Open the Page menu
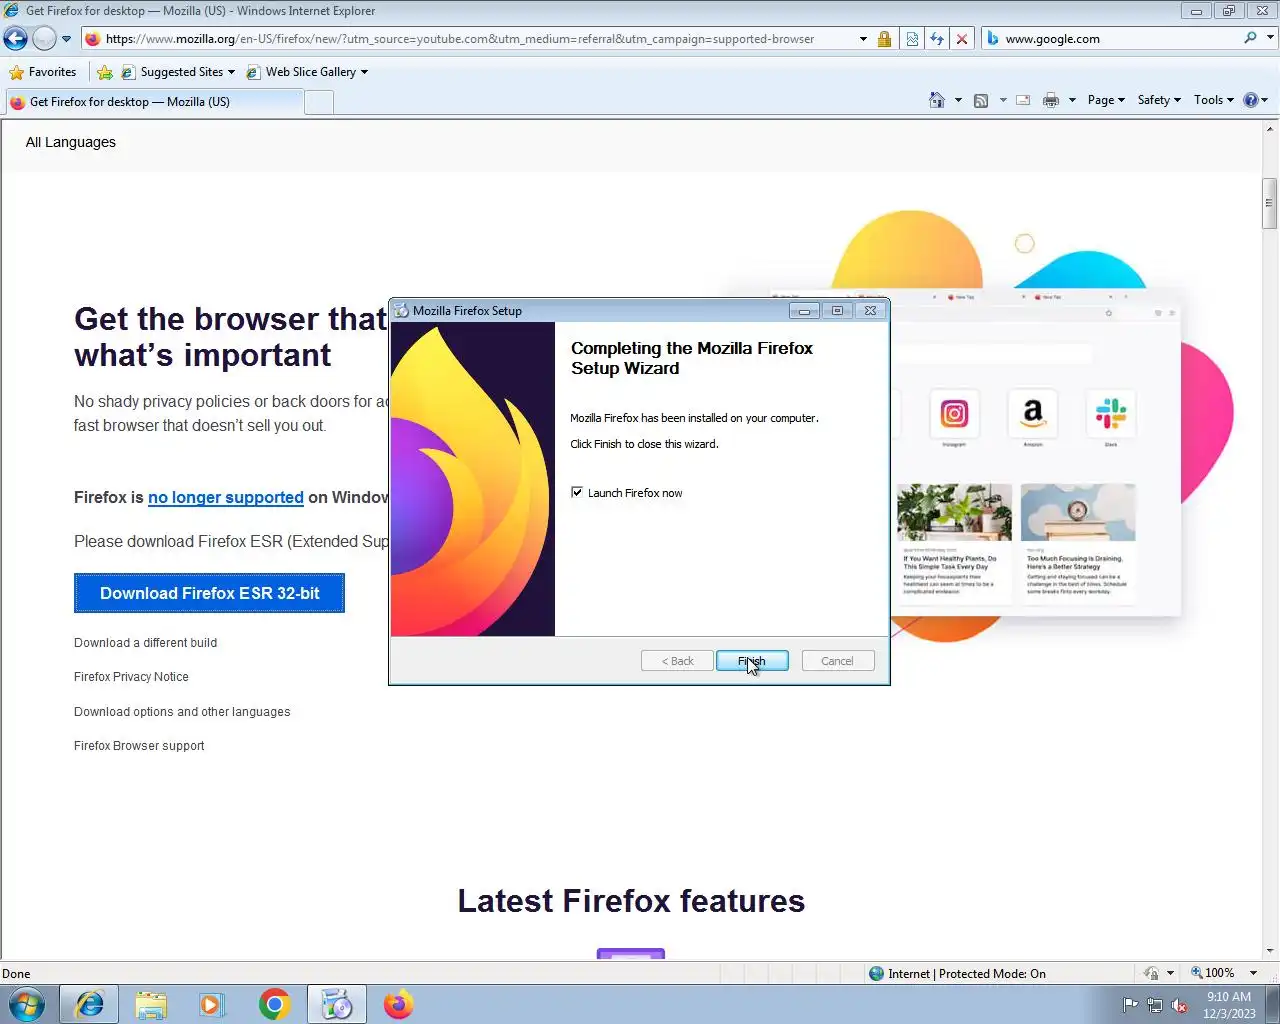1280x1024 pixels. click(1106, 100)
